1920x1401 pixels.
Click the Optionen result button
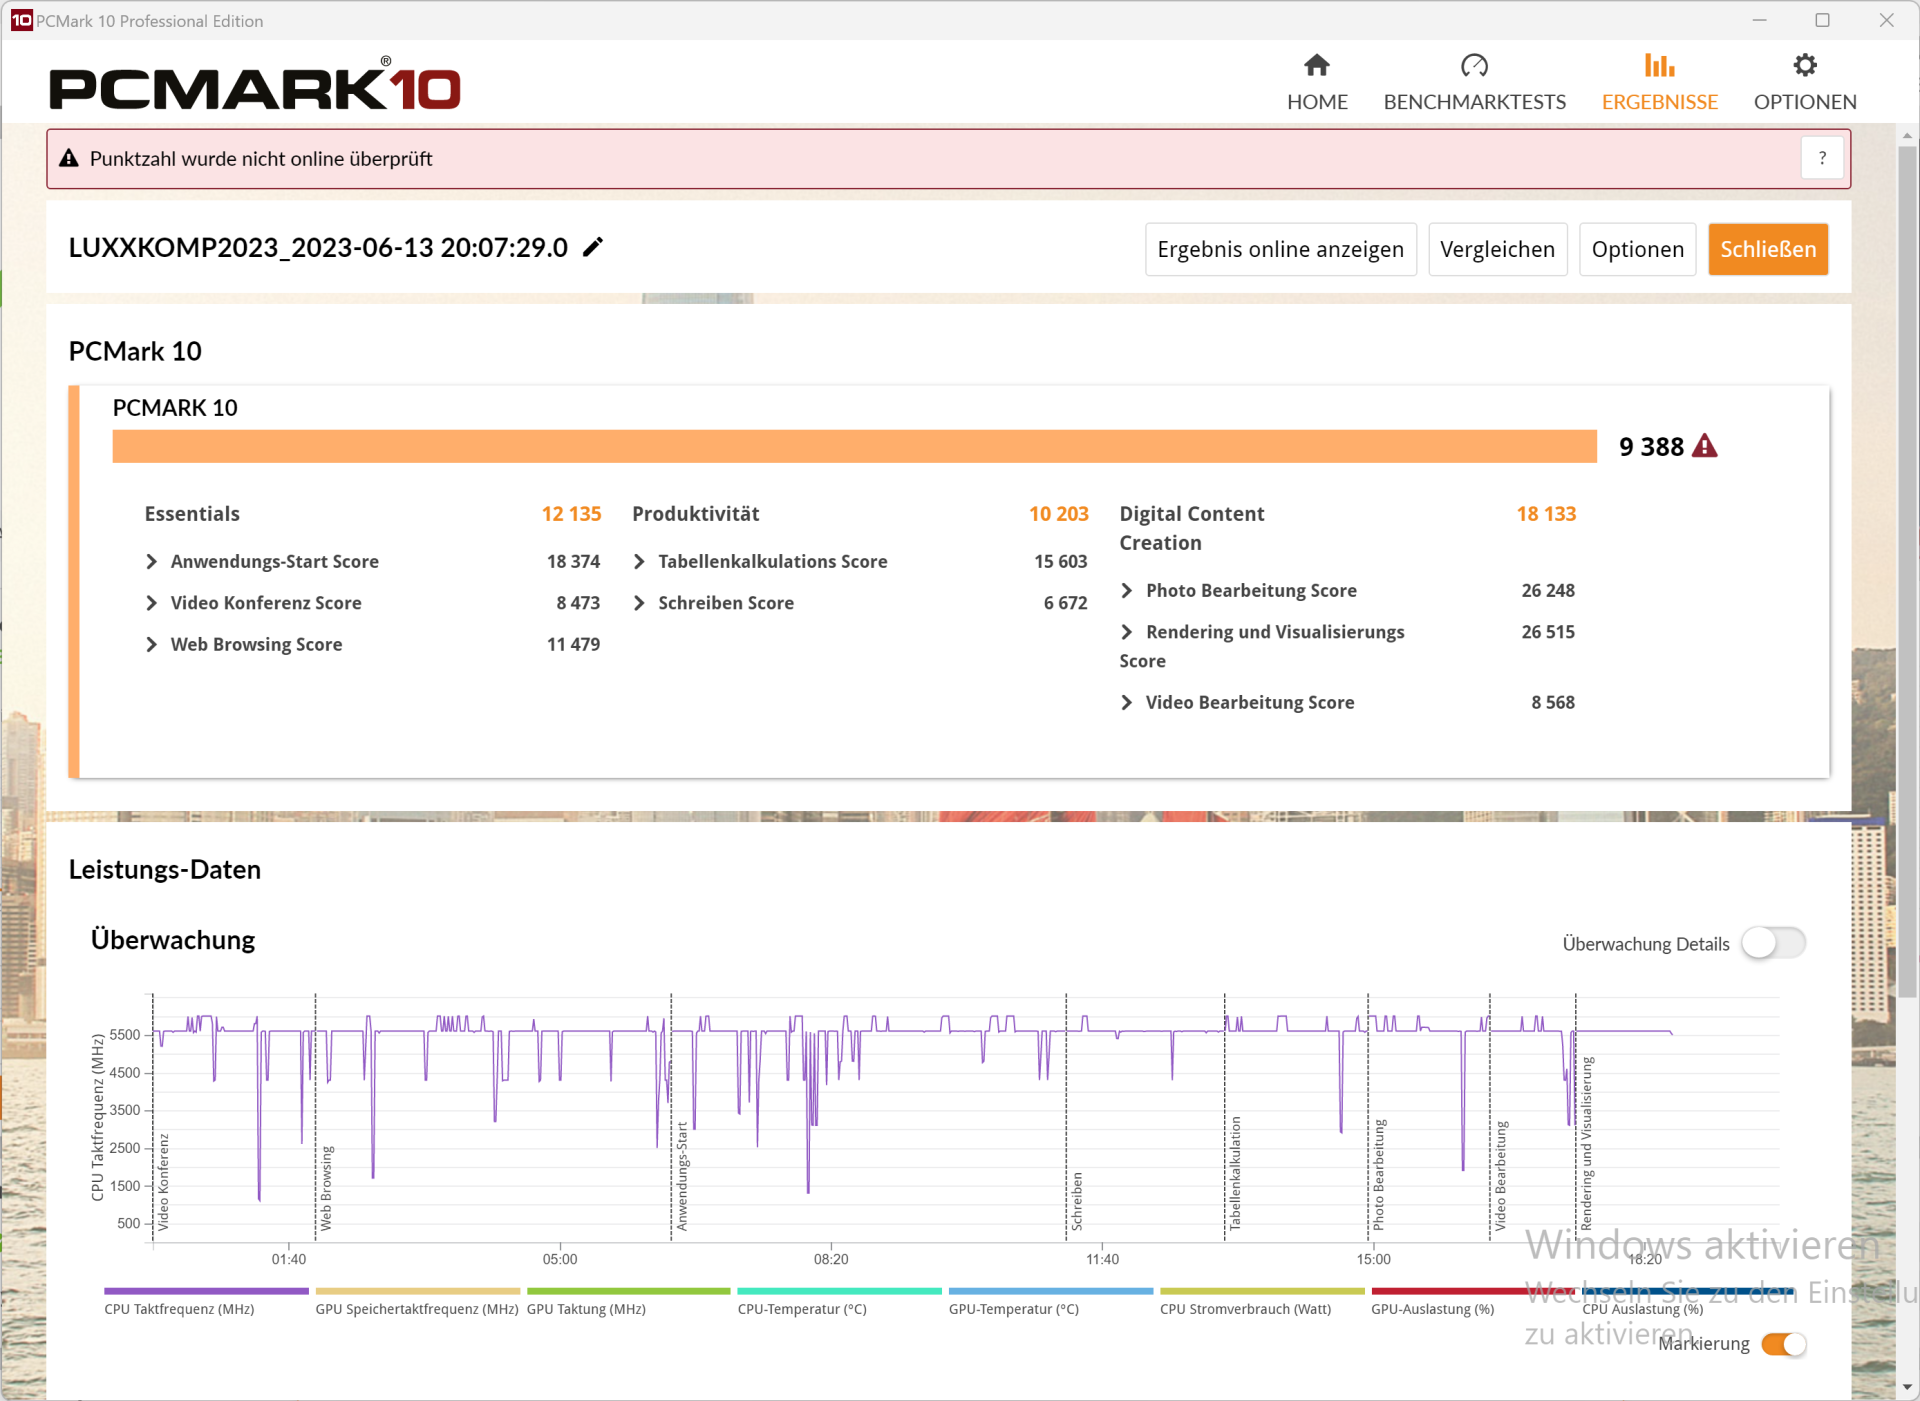point(1637,249)
